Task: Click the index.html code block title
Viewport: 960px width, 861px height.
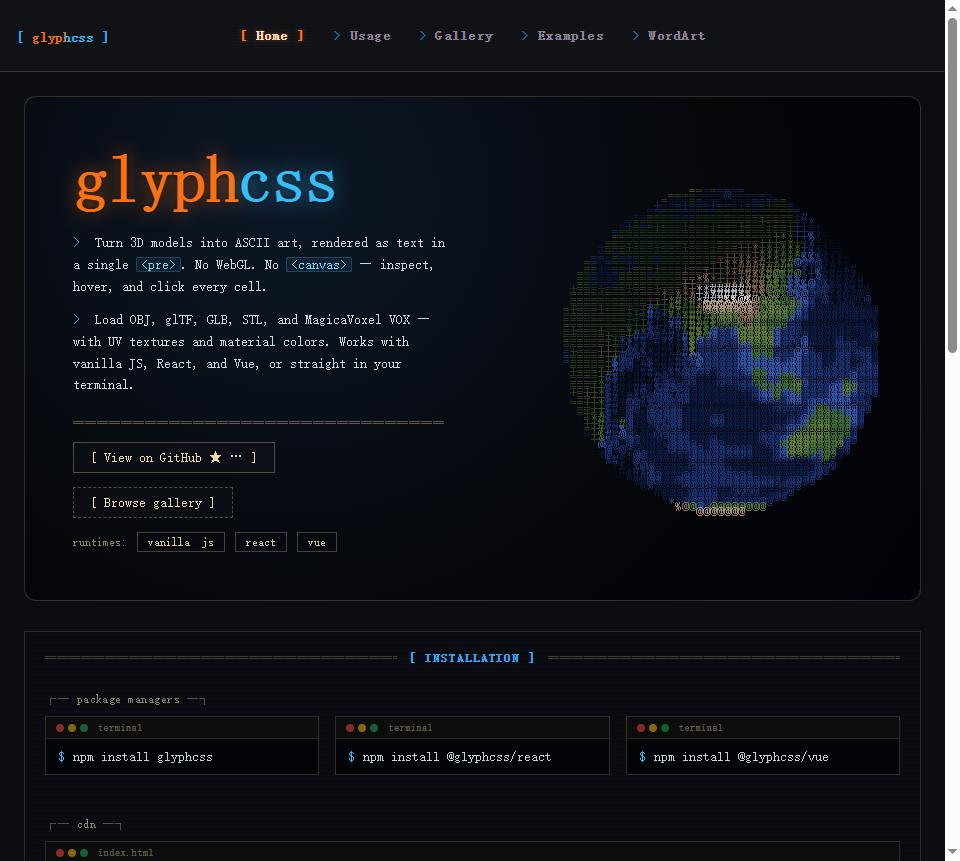Action: [126, 852]
